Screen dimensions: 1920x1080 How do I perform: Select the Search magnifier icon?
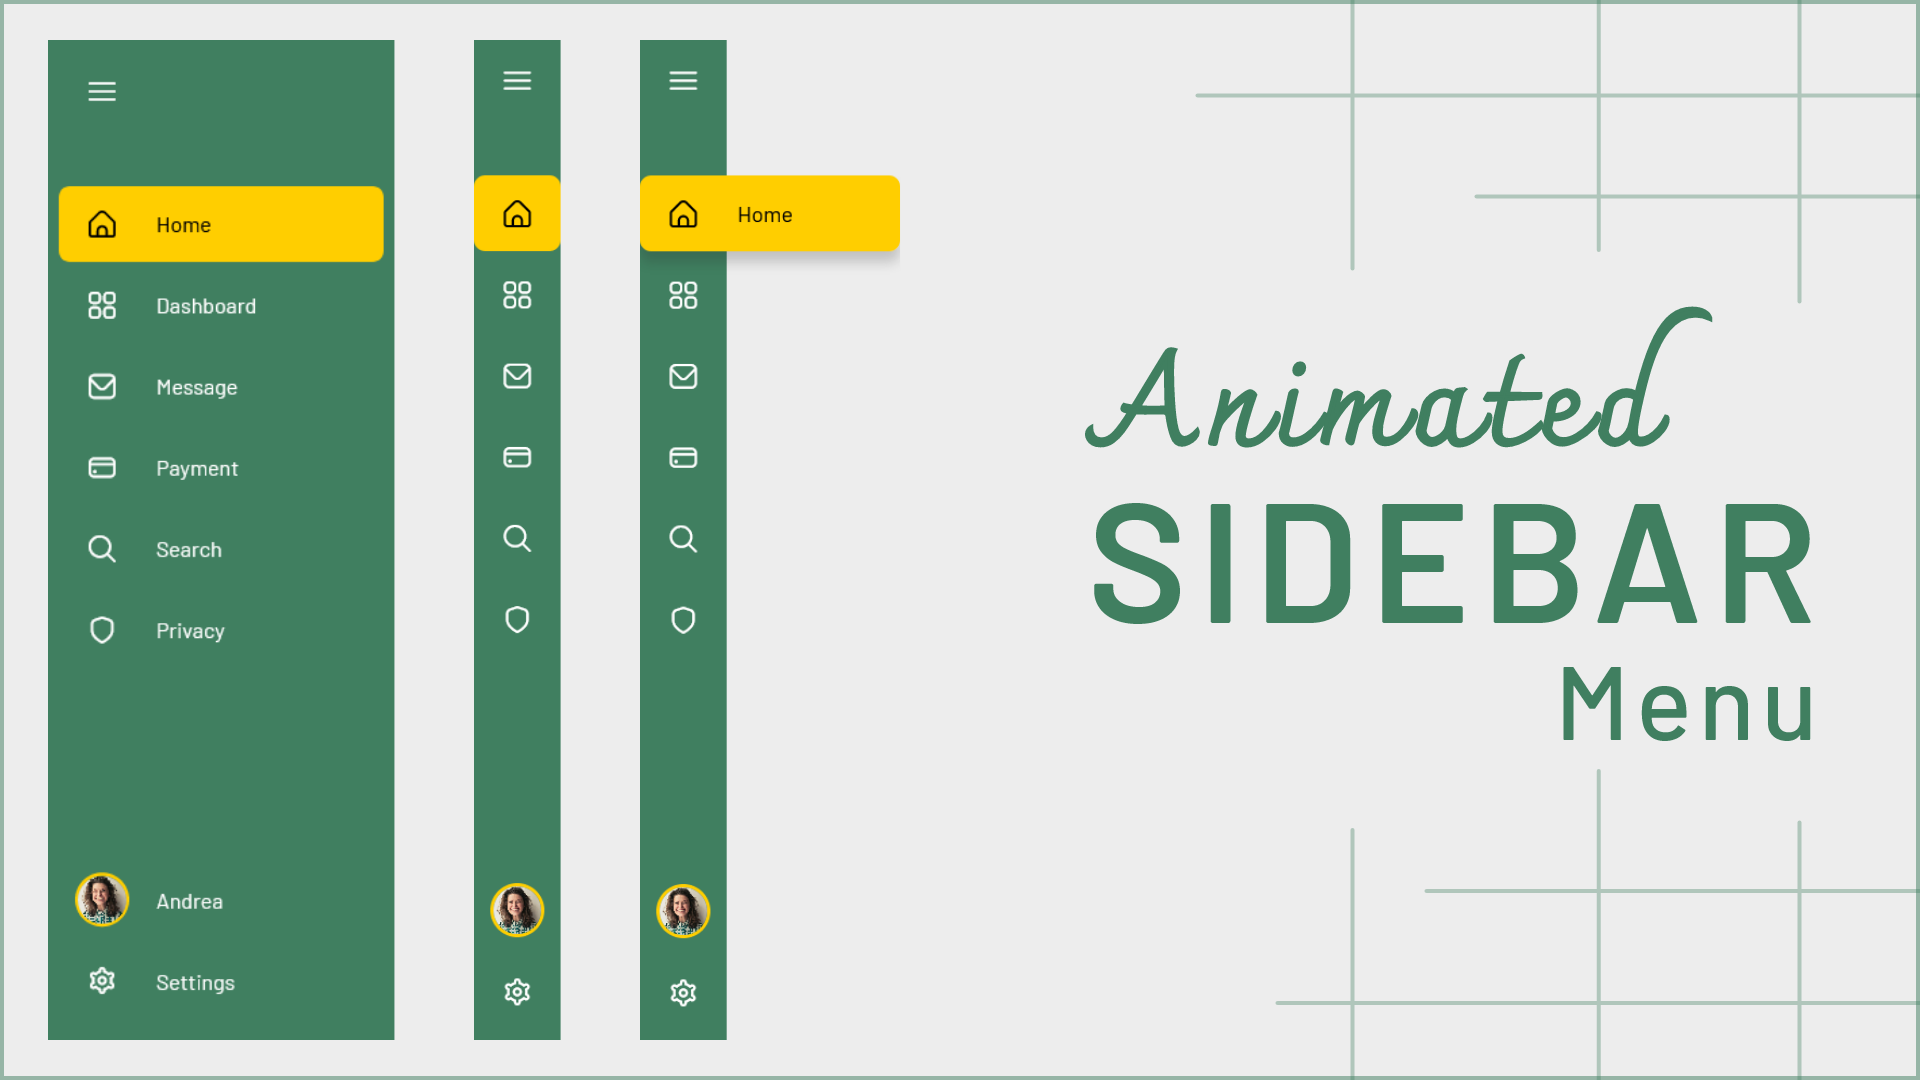pos(102,549)
